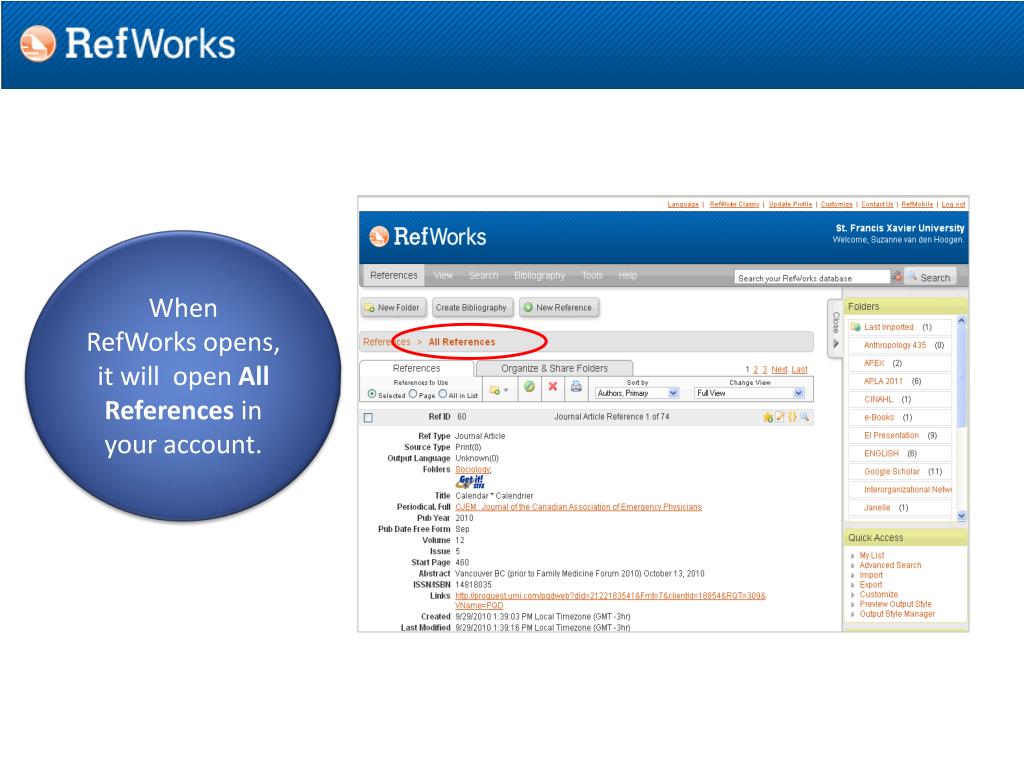Go to page 3 of references
The image size is (1024, 768).
[x=765, y=370]
